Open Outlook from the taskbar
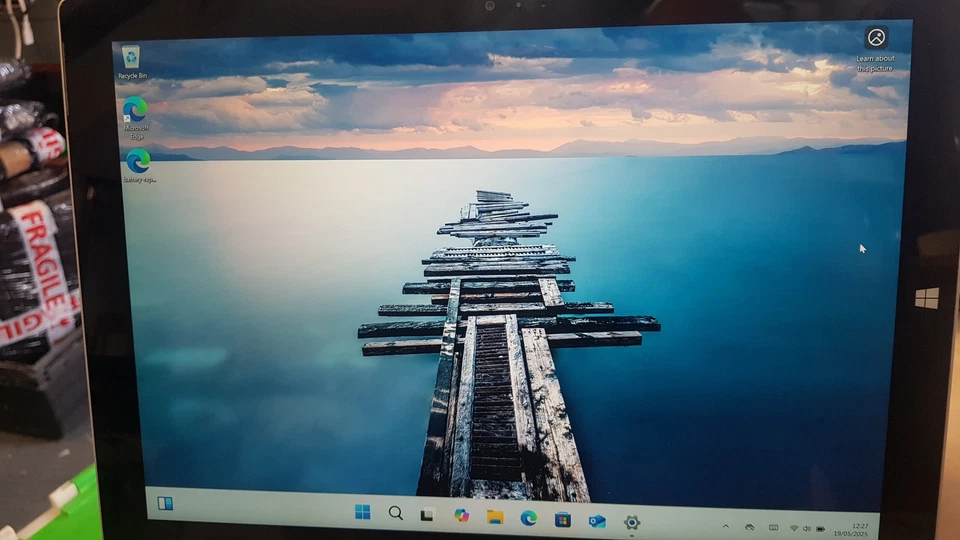The height and width of the screenshot is (540, 960). [x=597, y=521]
